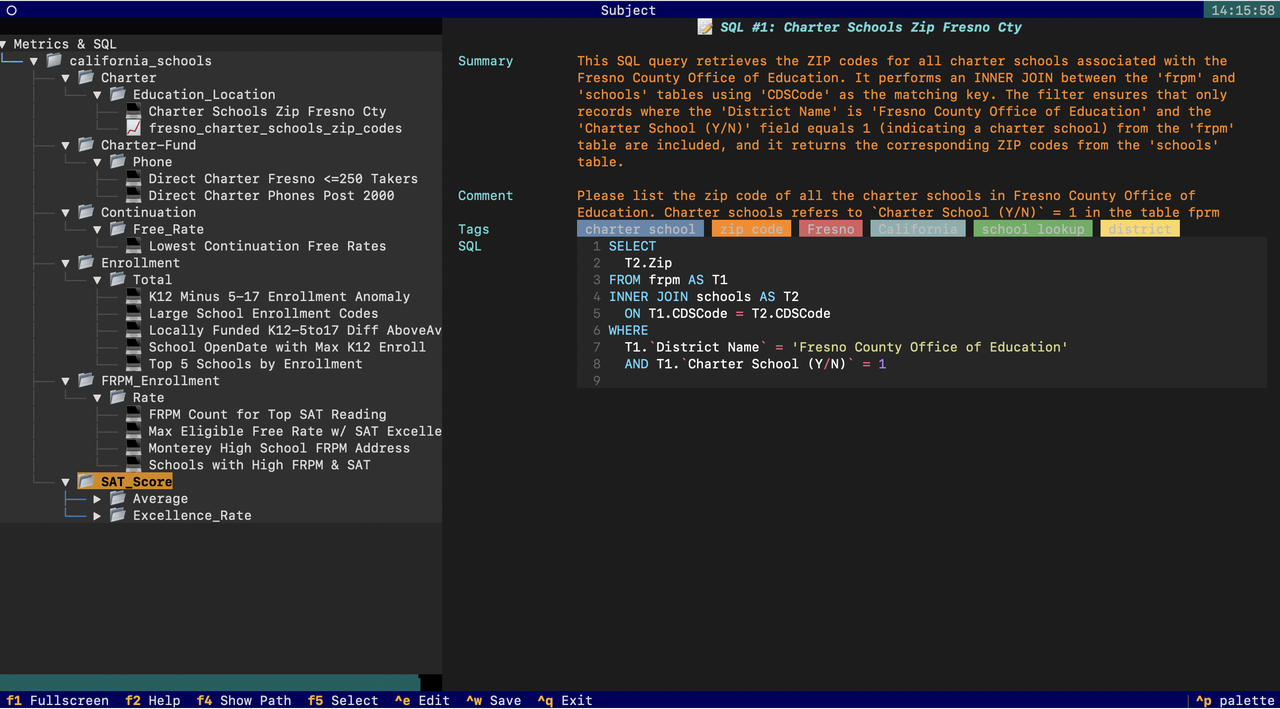
Task: Expand the Excellence_Rate tree node
Action: click(97, 516)
